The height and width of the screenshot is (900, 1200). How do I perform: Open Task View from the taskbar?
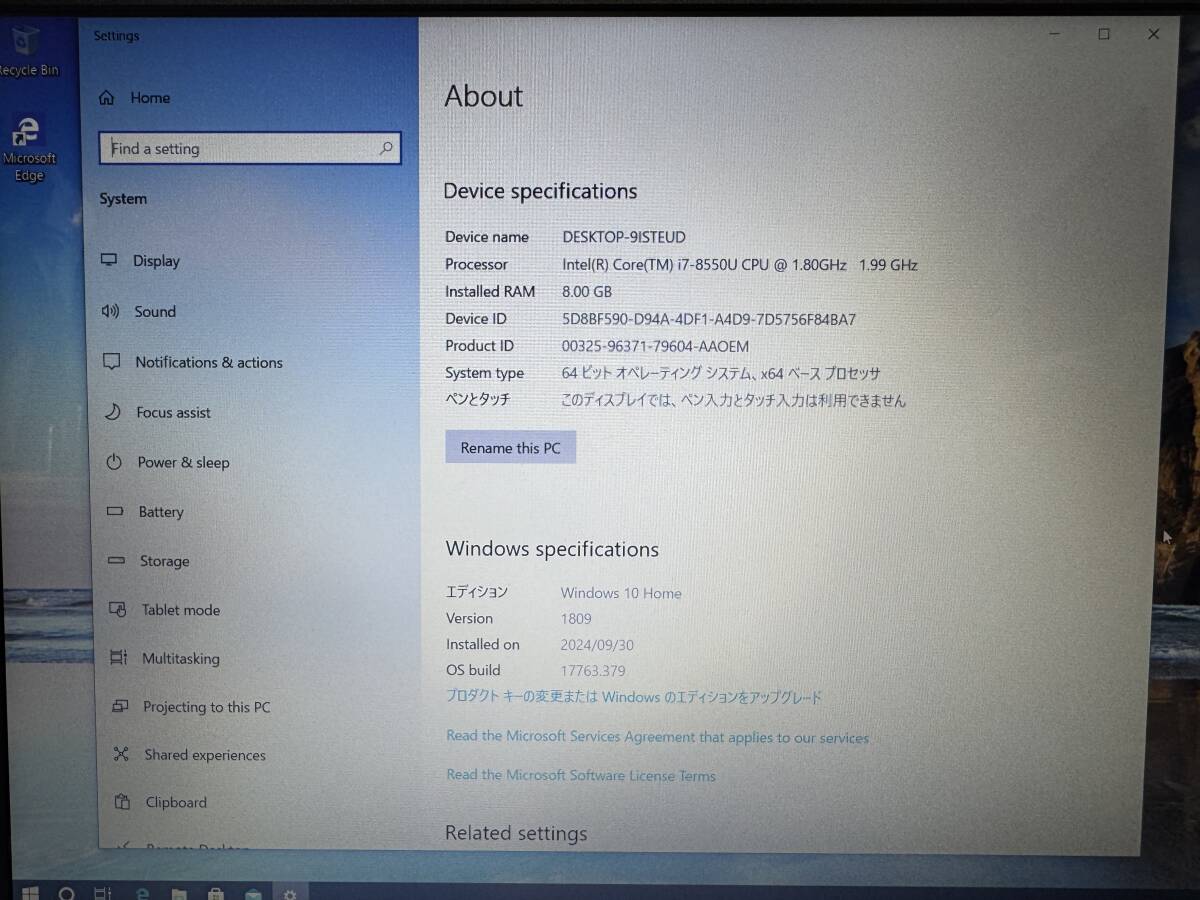100,892
